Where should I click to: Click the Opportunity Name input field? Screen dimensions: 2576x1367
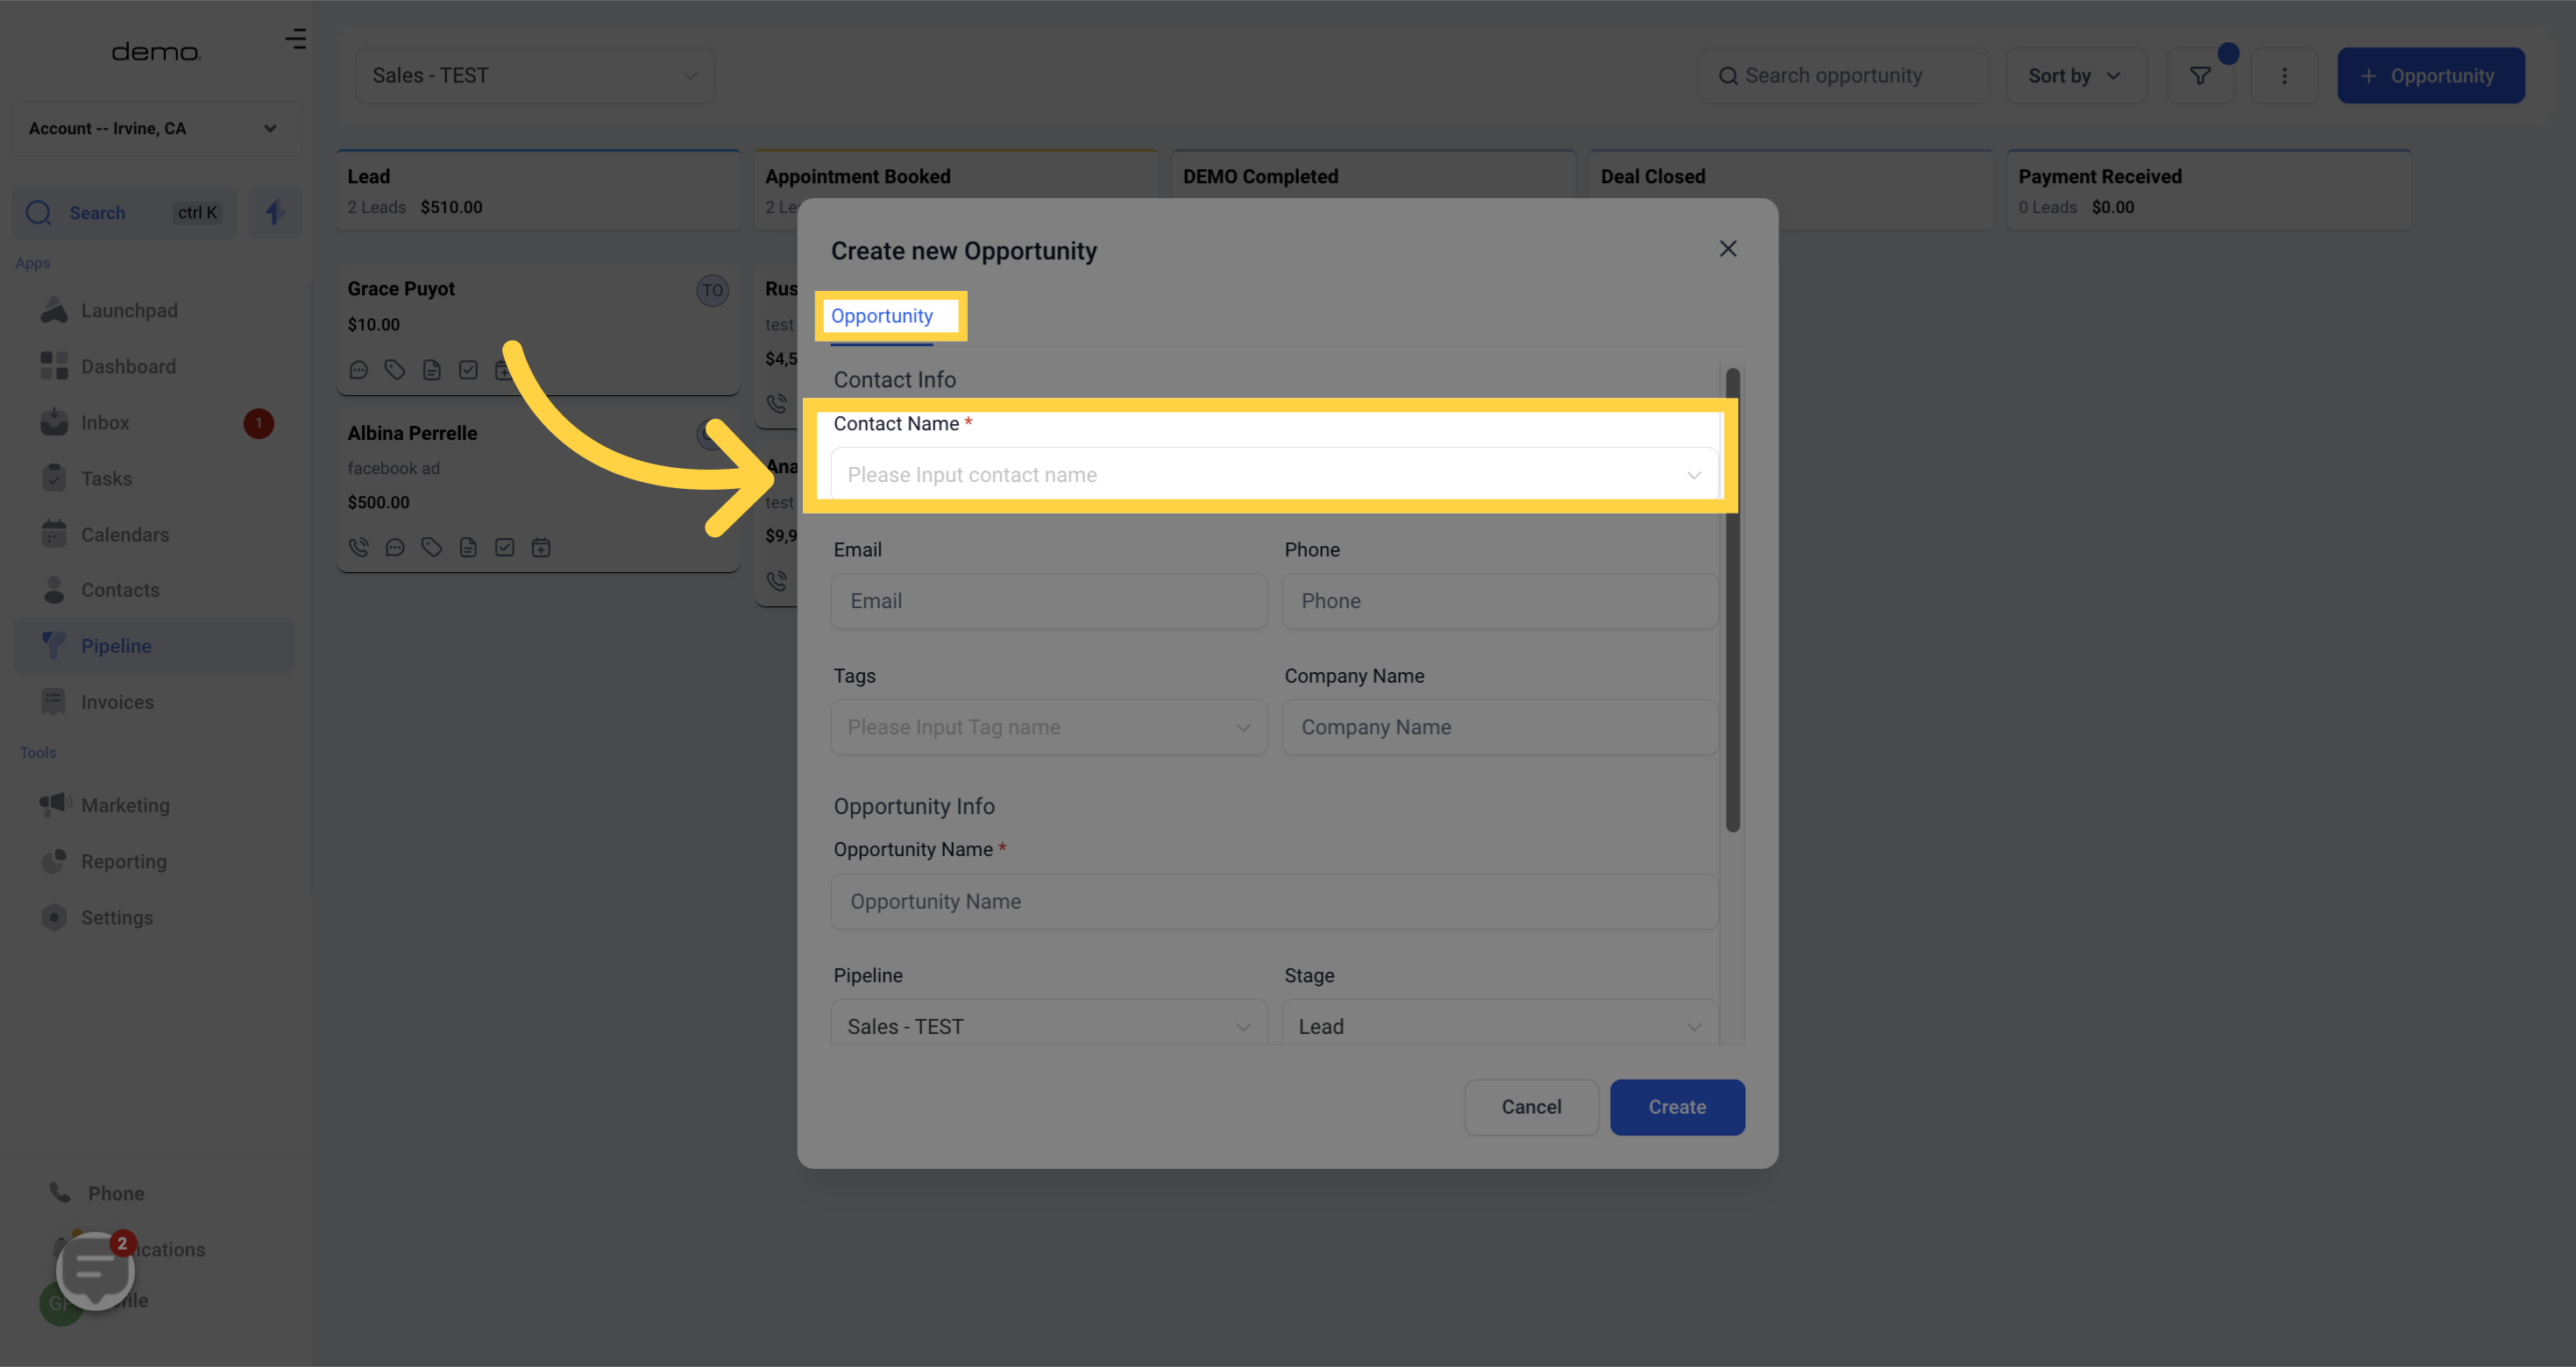click(1273, 901)
